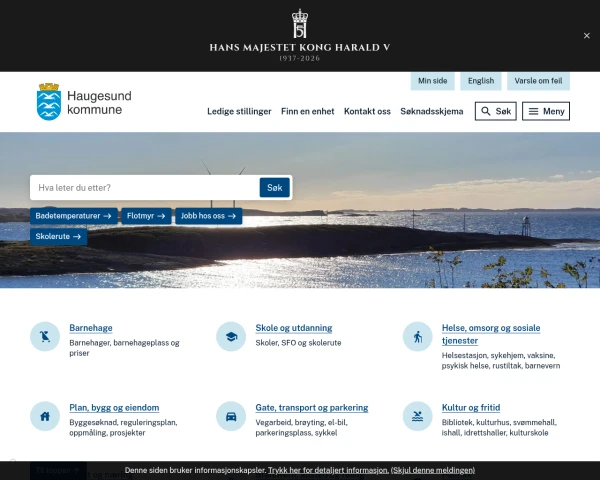Focus the 'Hva leter du etter?' search field
Screen dimensions: 600x480
tap(145, 188)
